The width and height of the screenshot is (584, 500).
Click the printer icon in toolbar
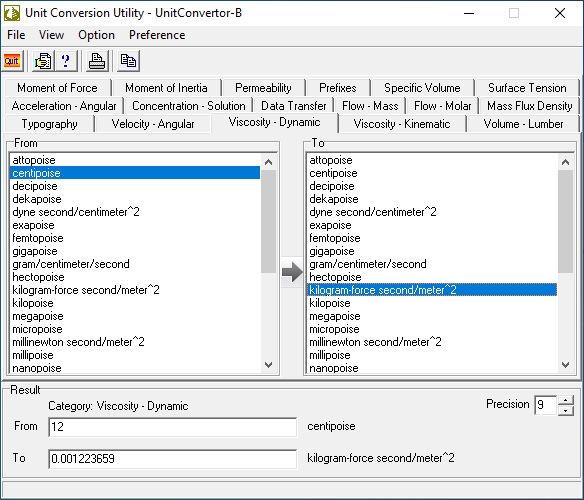[97, 61]
